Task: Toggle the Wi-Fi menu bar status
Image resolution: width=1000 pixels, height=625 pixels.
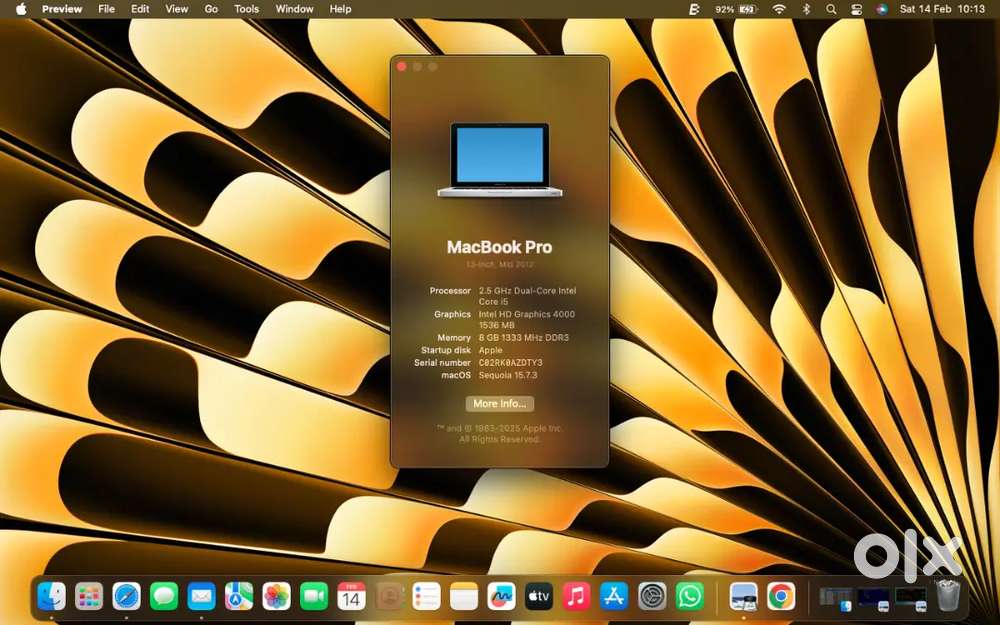Action: coord(779,9)
